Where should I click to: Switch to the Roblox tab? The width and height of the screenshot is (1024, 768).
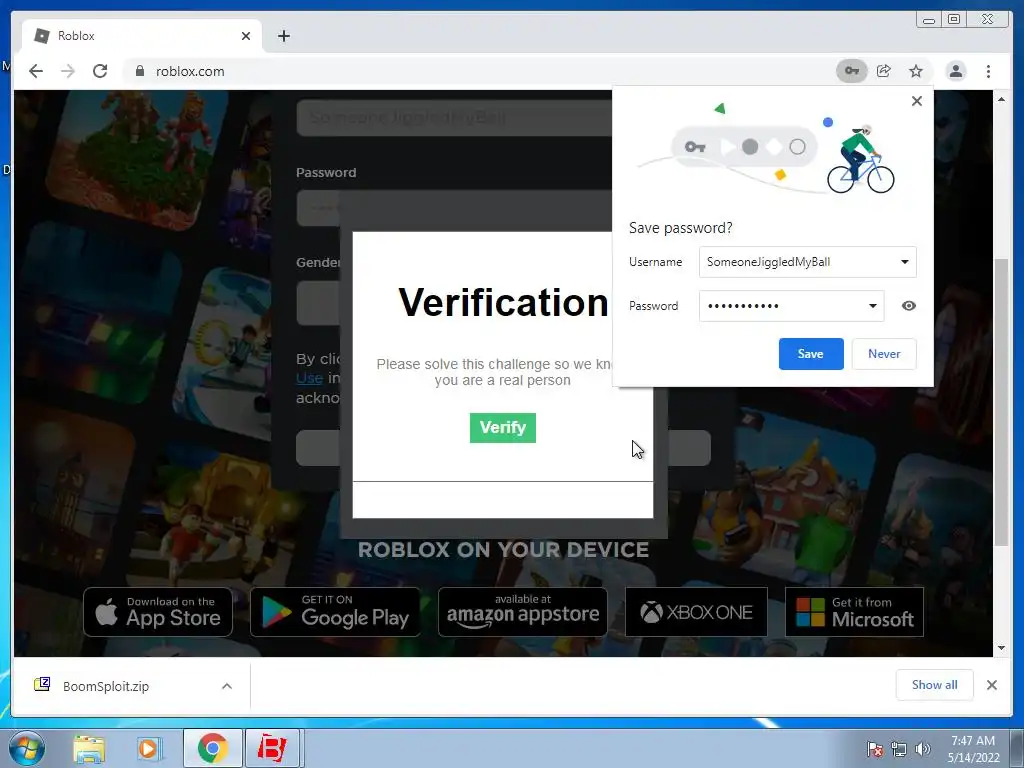coord(142,36)
